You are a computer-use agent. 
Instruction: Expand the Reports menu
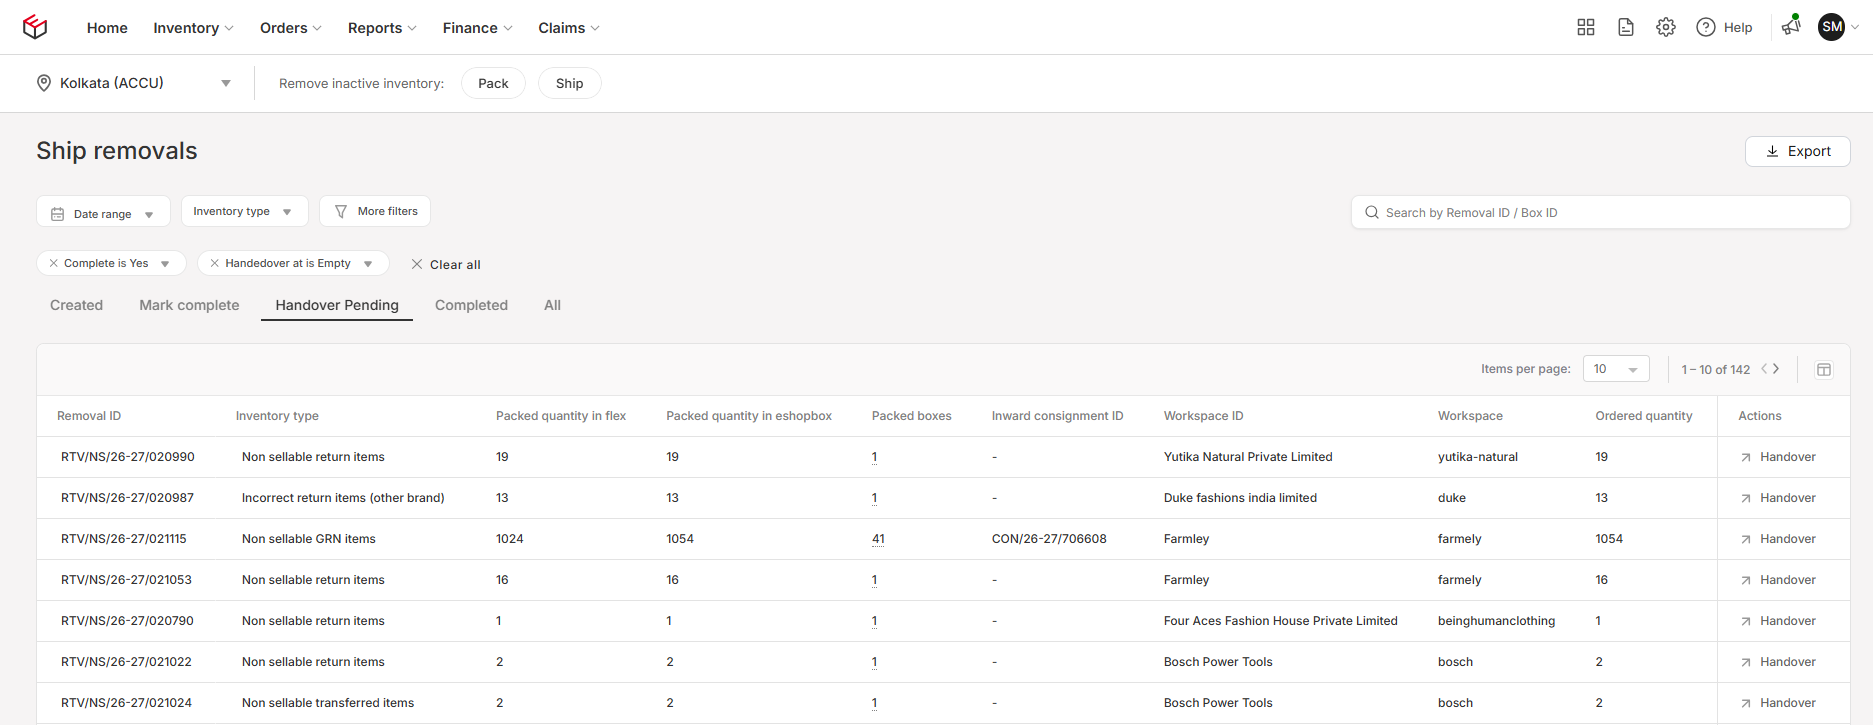[x=382, y=28]
